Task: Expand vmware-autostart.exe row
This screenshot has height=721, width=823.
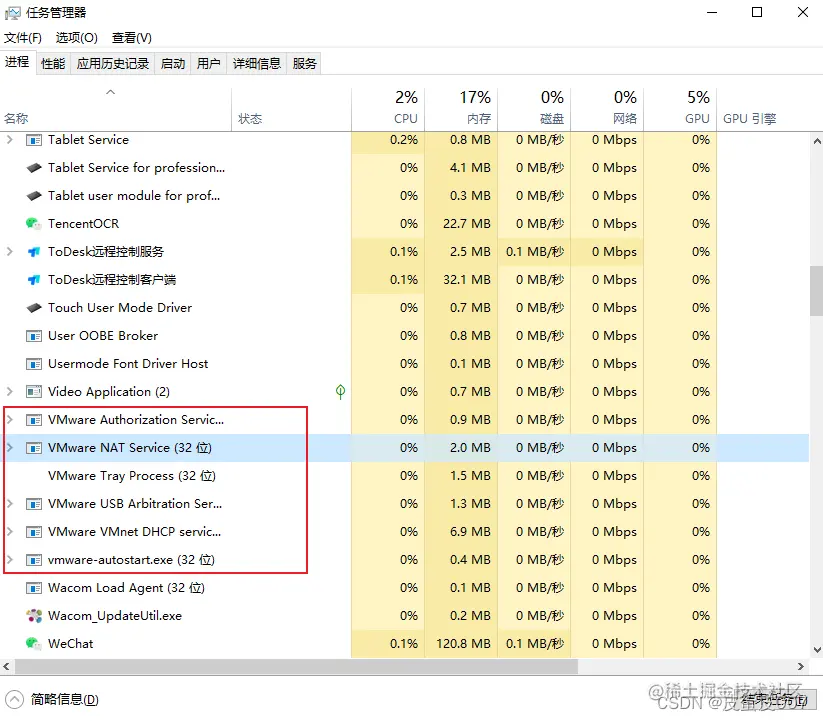Action: point(9,559)
